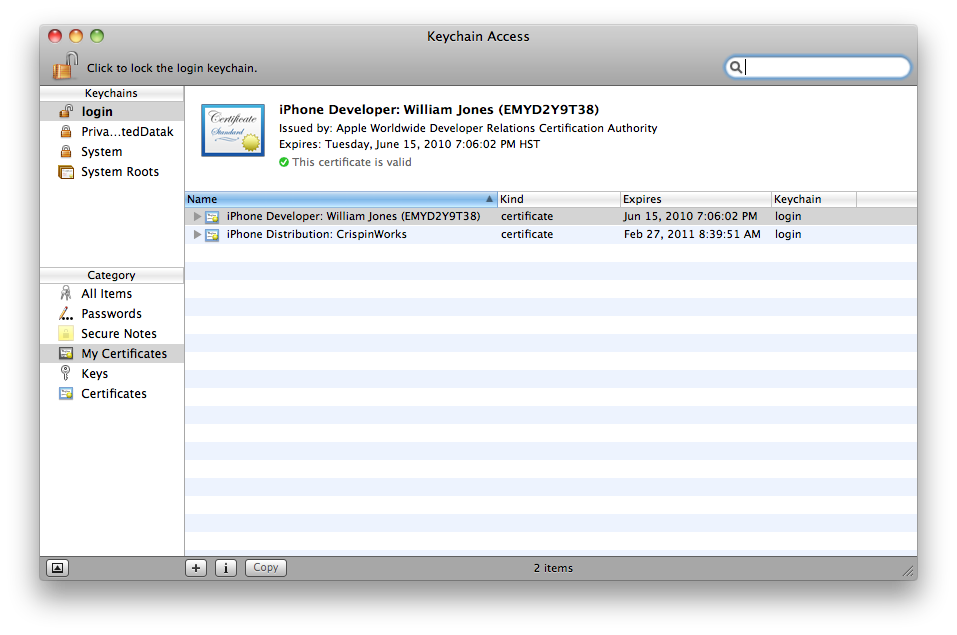Click the iPhone Distribution row certificate icon
This screenshot has width=957, height=635.
[212, 235]
